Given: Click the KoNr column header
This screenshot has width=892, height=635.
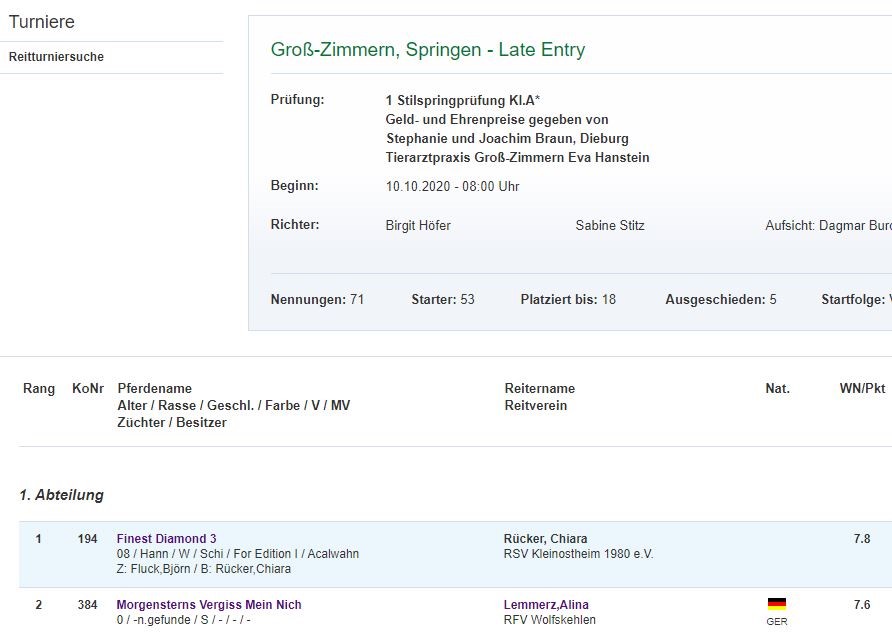Looking at the screenshot, I should [x=88, y=389].
